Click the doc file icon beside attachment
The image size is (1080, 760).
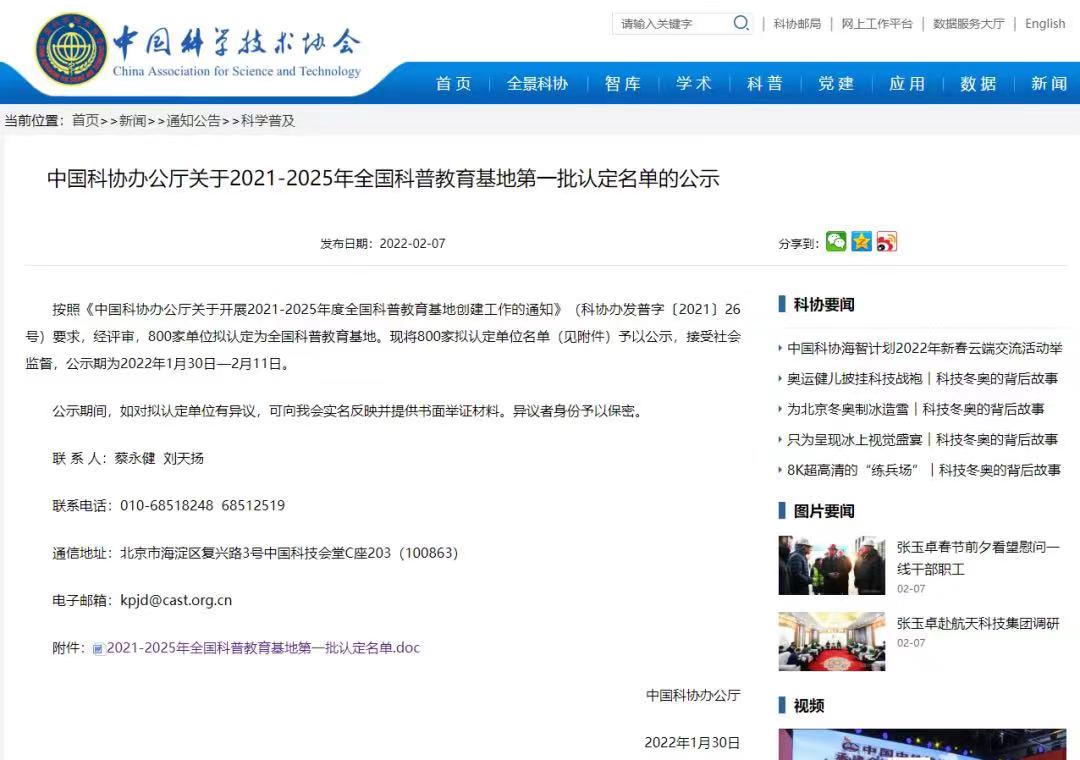tap(98, 648)
